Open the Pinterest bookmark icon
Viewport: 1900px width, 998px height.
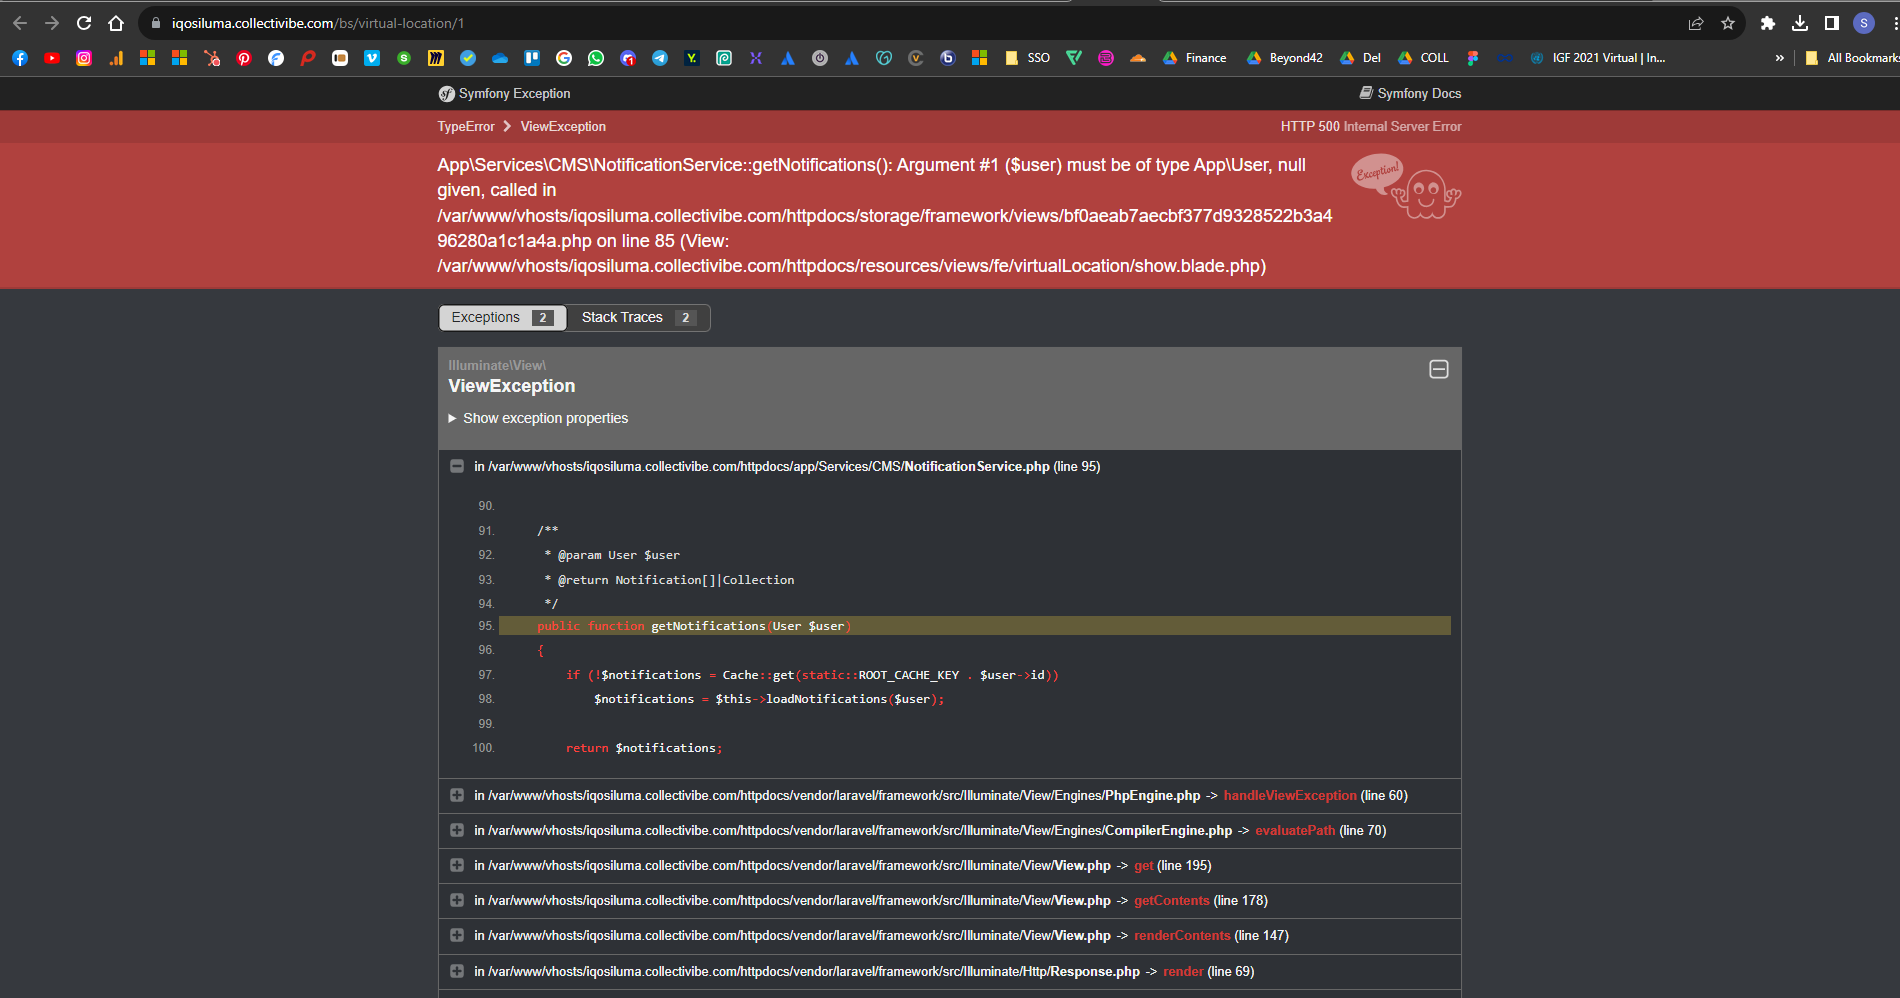(244, 58)
